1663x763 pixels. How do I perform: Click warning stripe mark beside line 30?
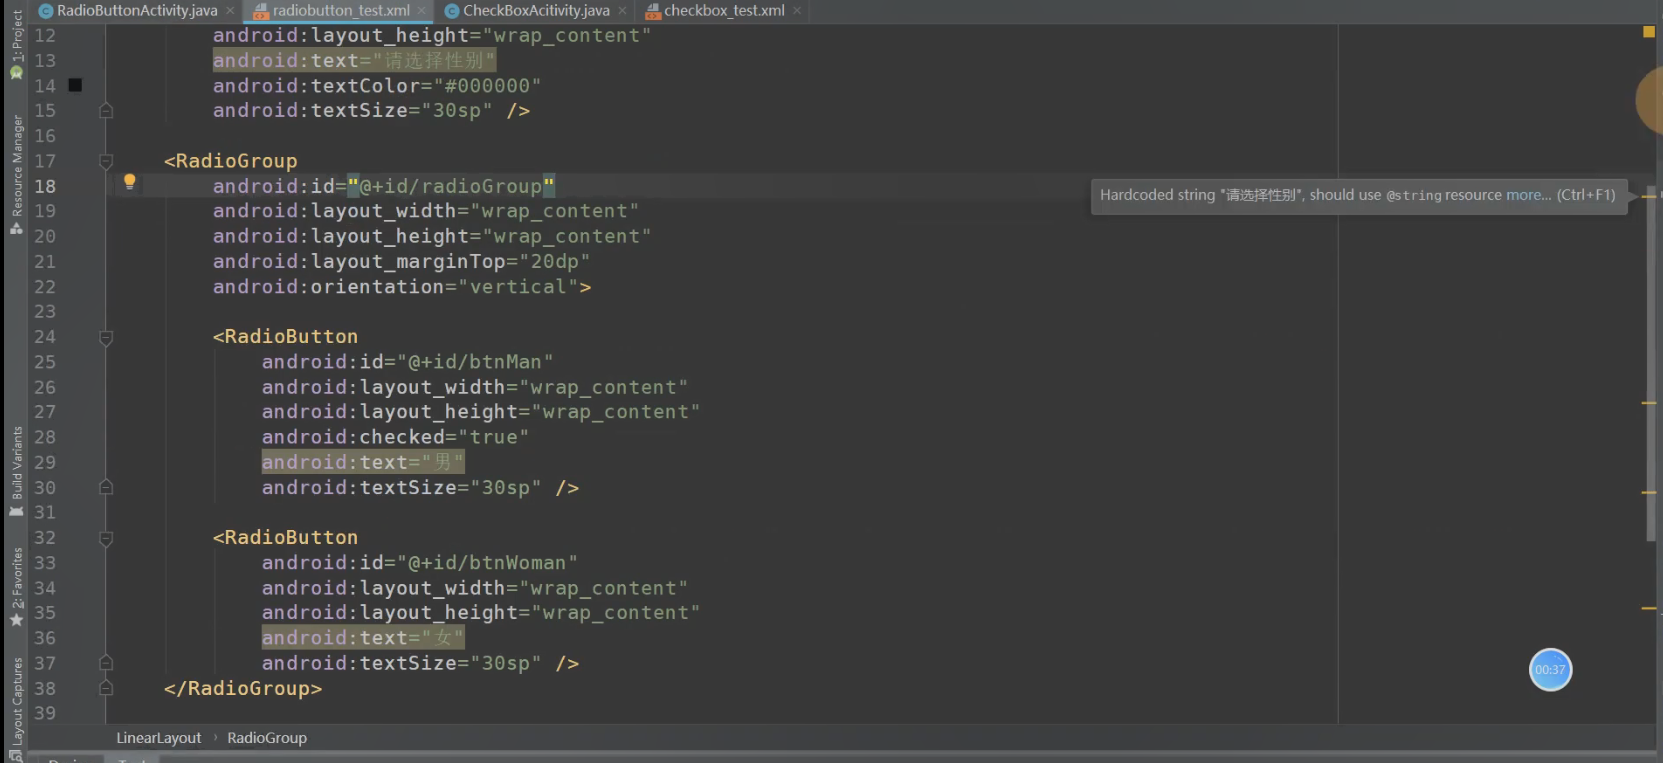1649,492
